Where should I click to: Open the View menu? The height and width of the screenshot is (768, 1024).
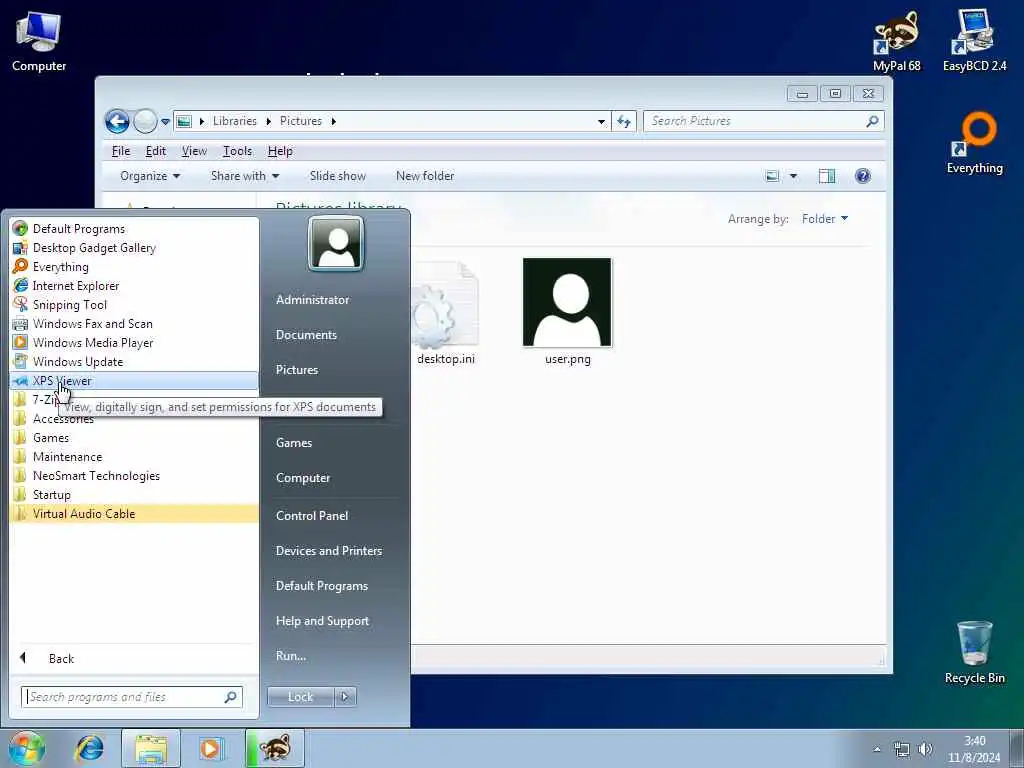(194, 151)
